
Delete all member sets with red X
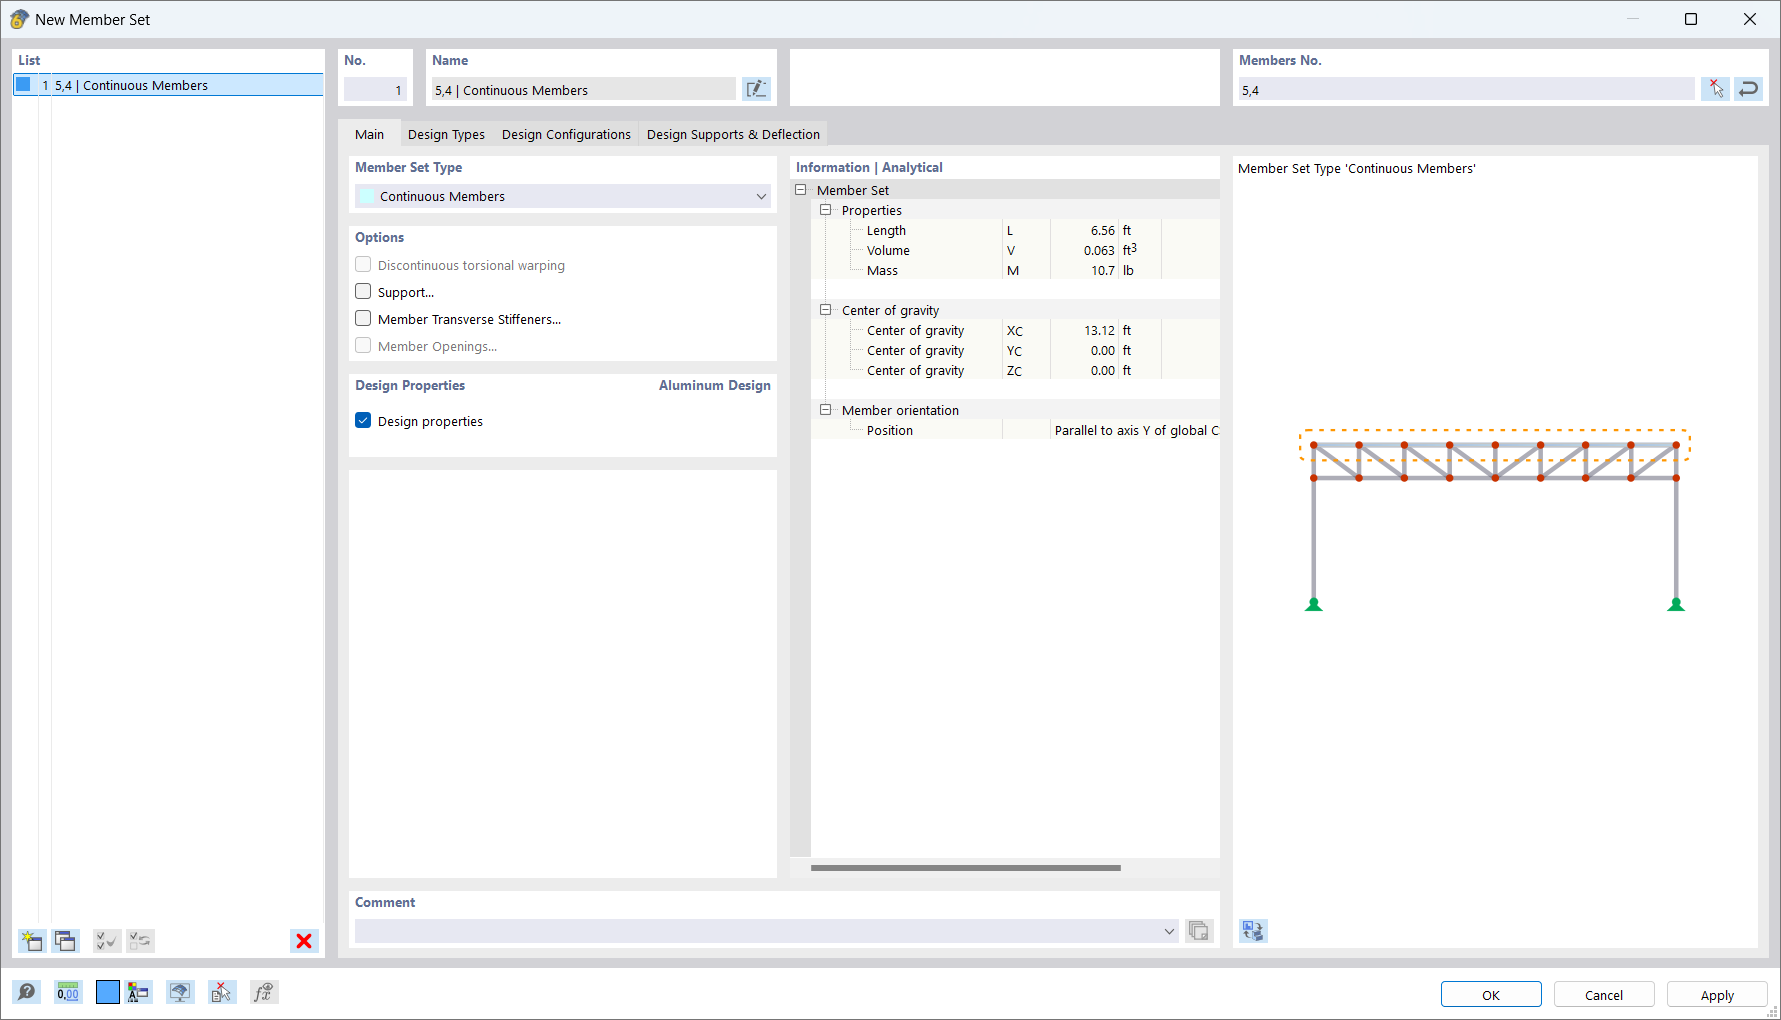[304, 941]
